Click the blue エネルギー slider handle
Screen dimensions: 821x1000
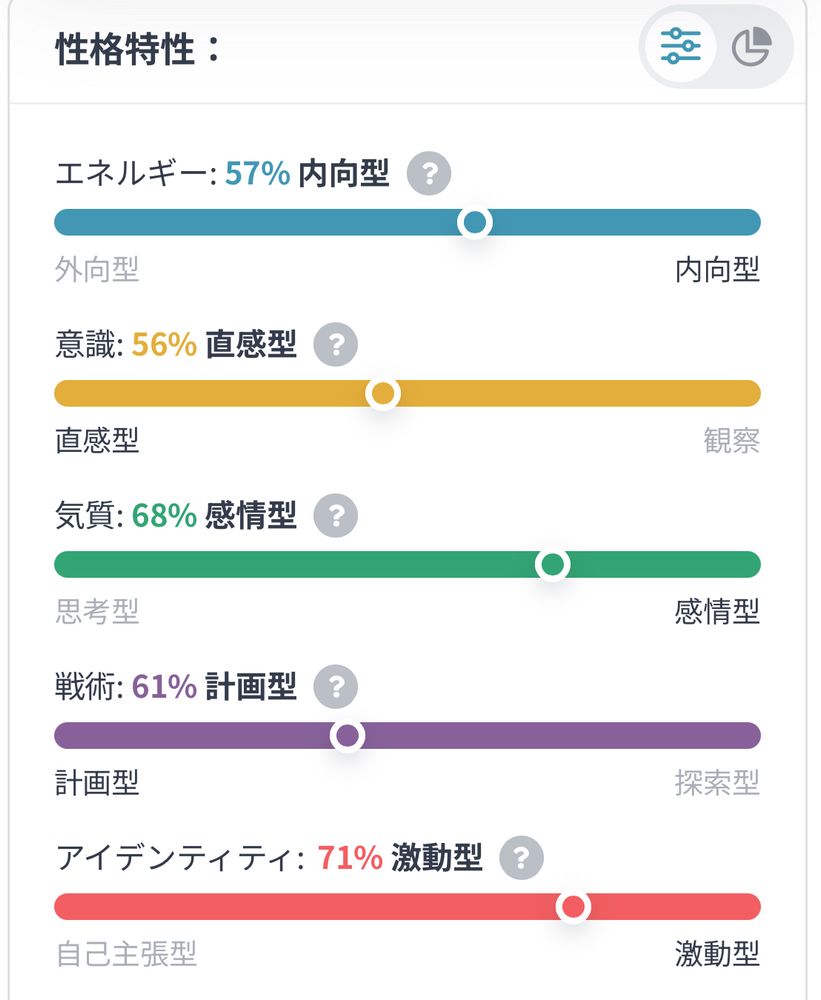(x=475, y=222)
